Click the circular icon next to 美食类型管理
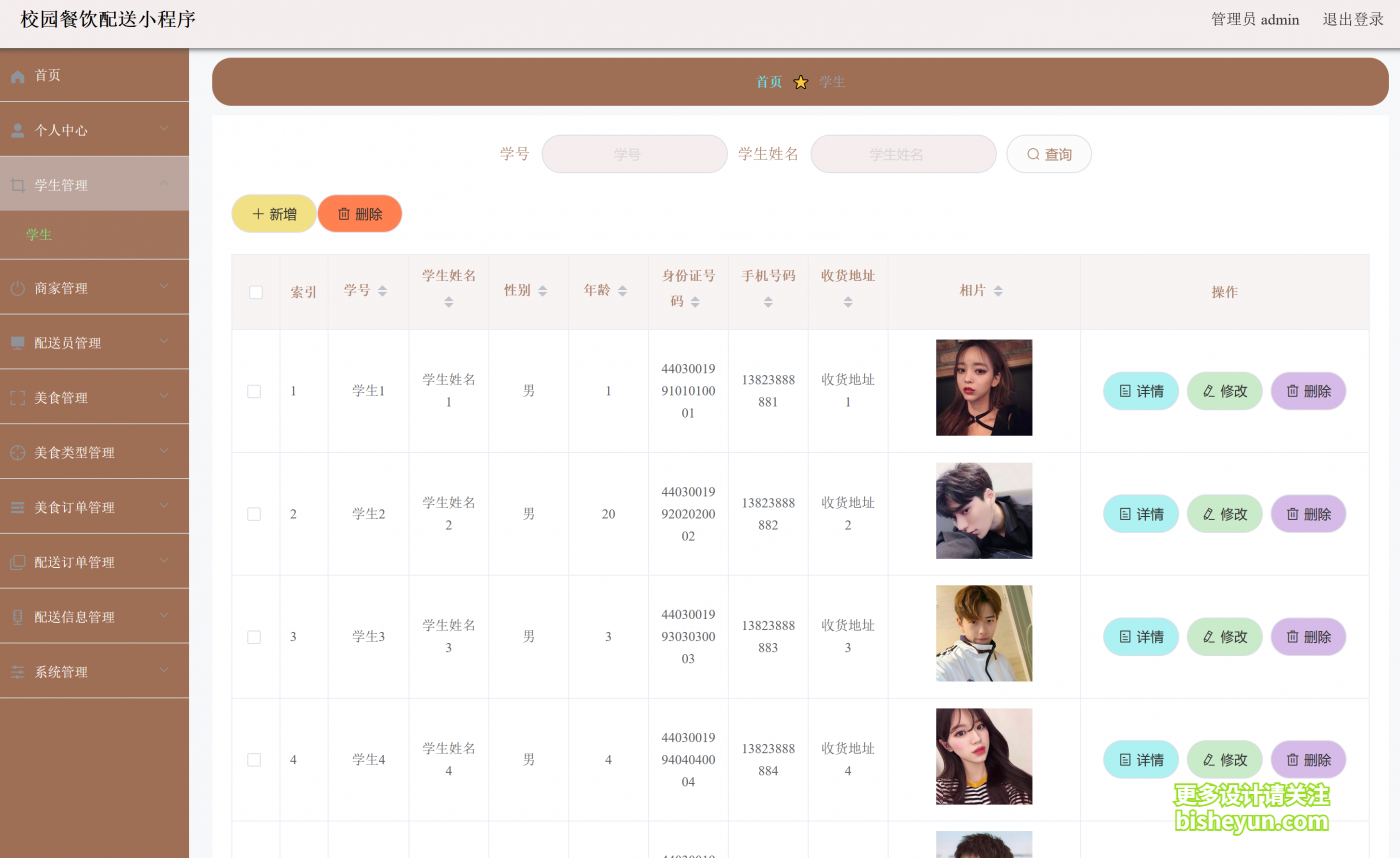This screenshot has height=858, width=1400. [17, 453]
